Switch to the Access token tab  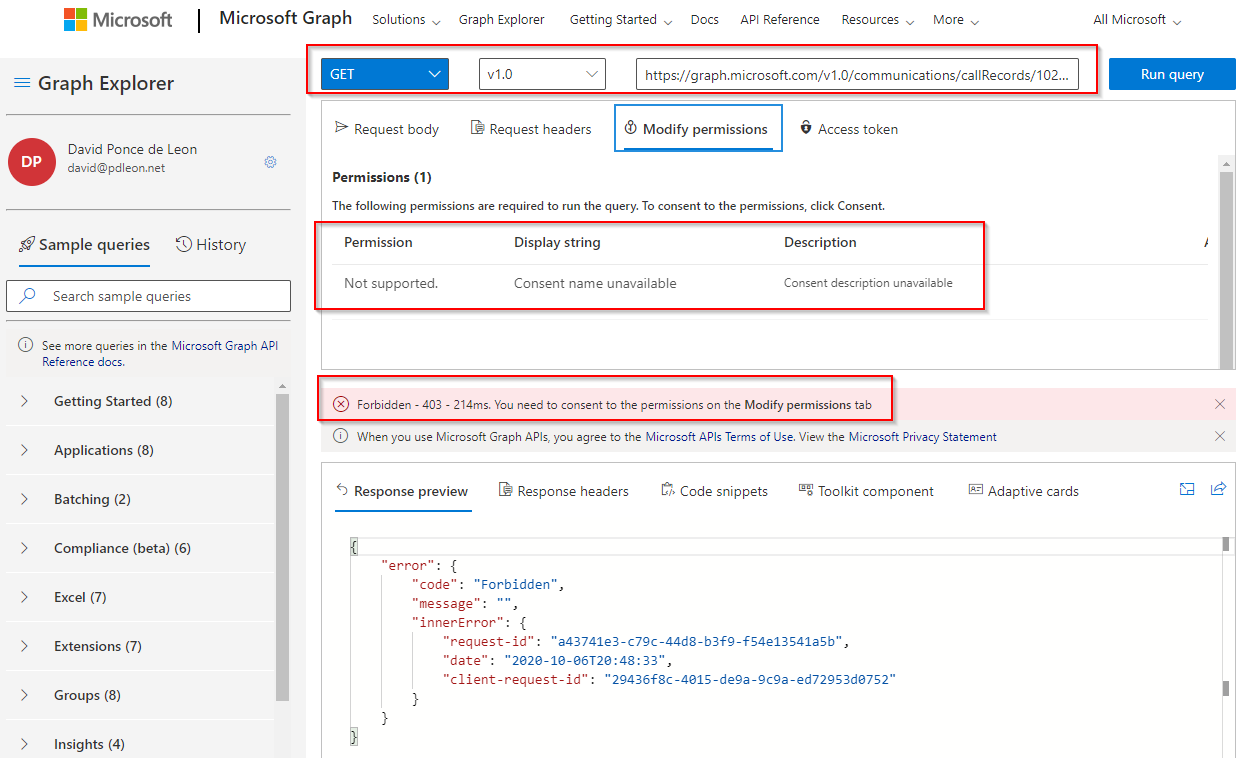coord(848,129)
